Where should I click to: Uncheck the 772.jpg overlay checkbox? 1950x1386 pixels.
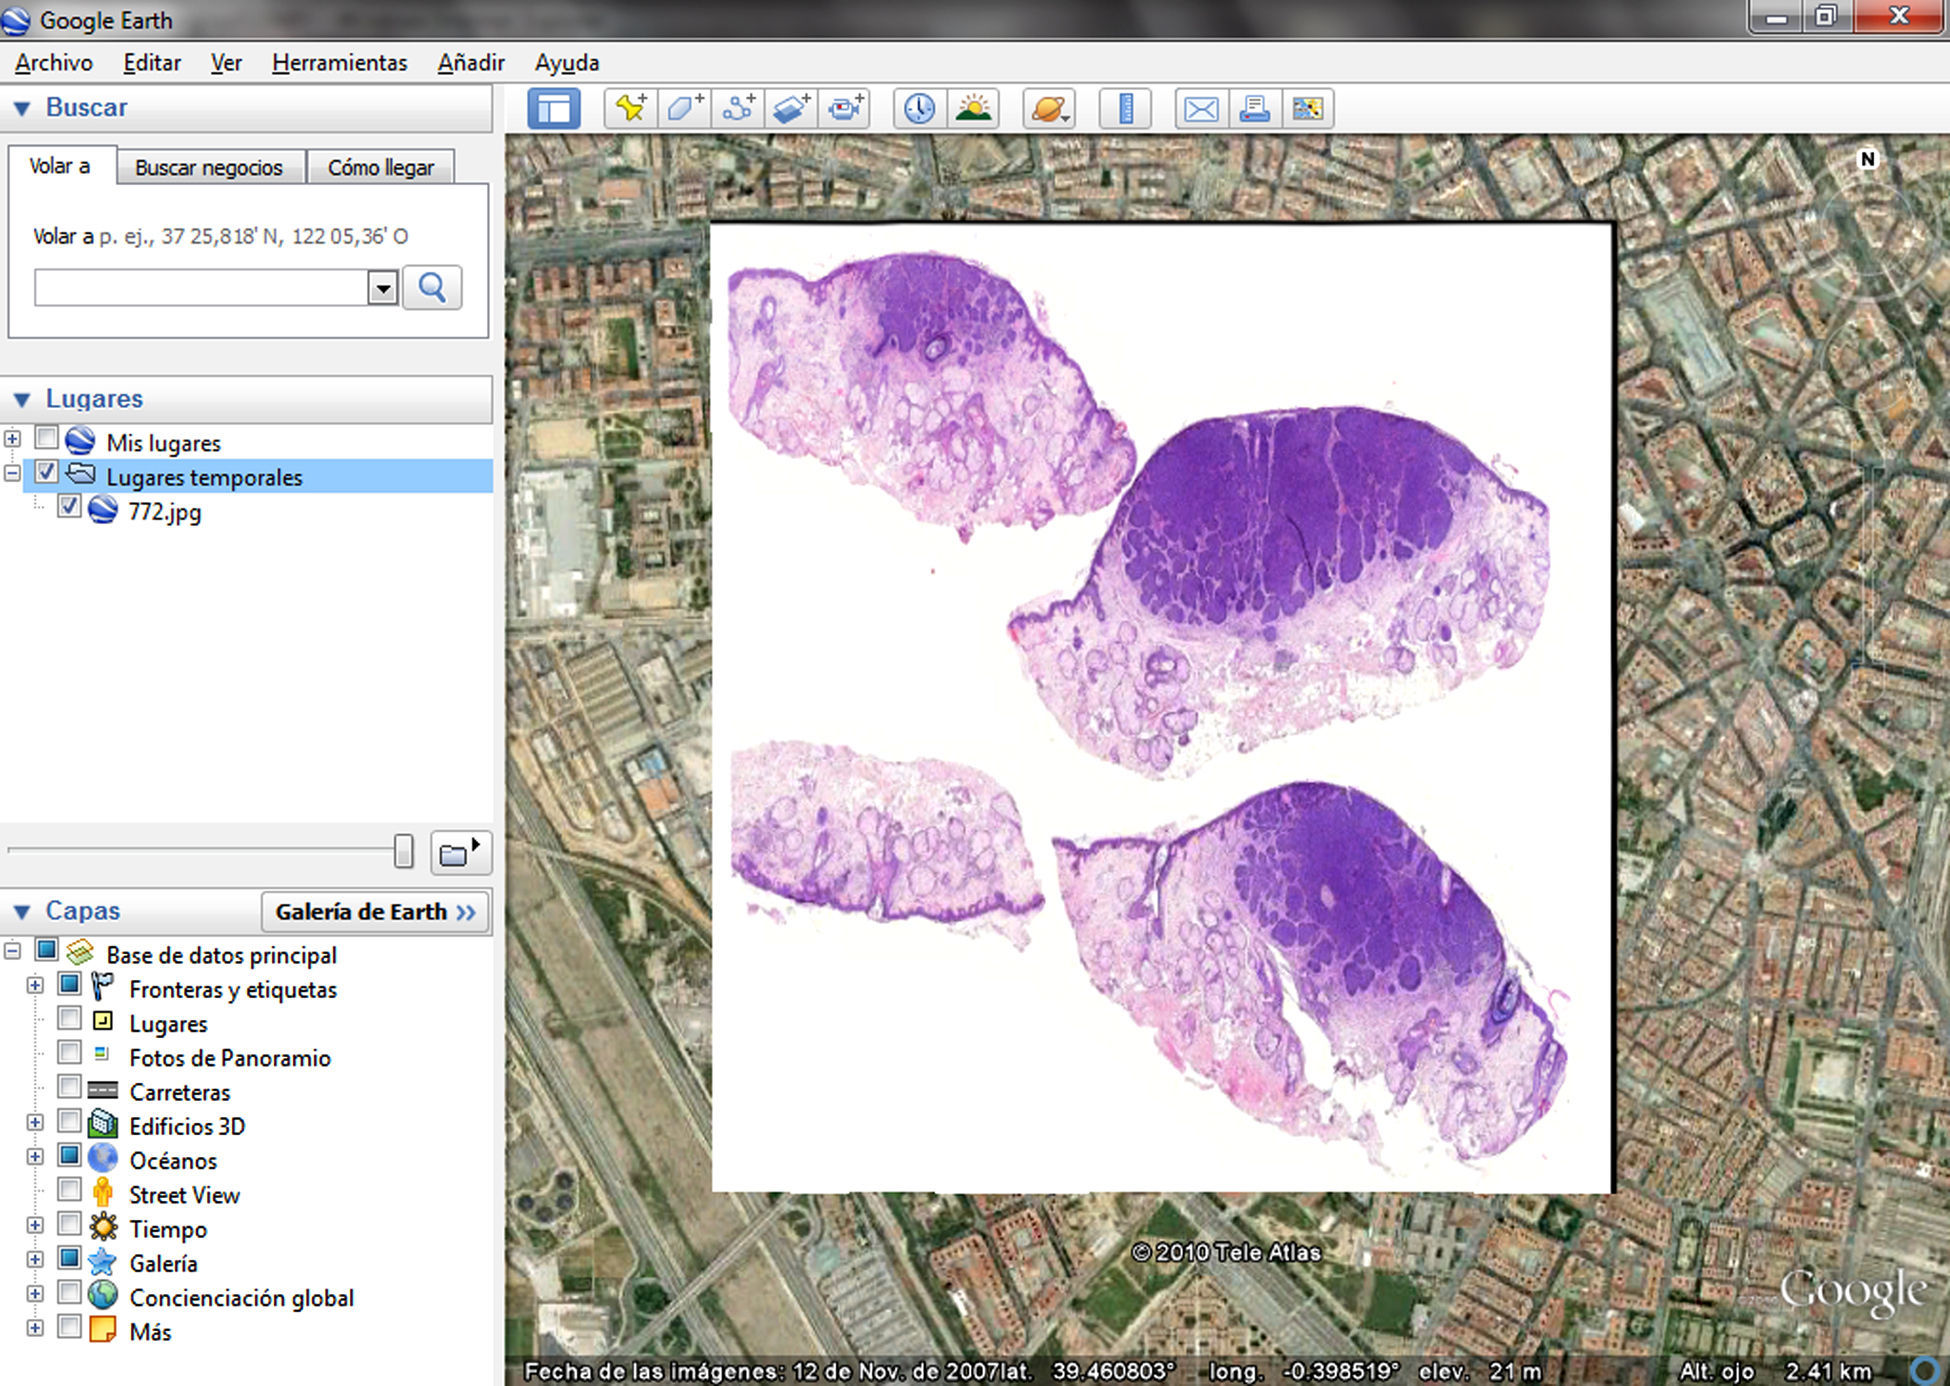click(69, 507)
